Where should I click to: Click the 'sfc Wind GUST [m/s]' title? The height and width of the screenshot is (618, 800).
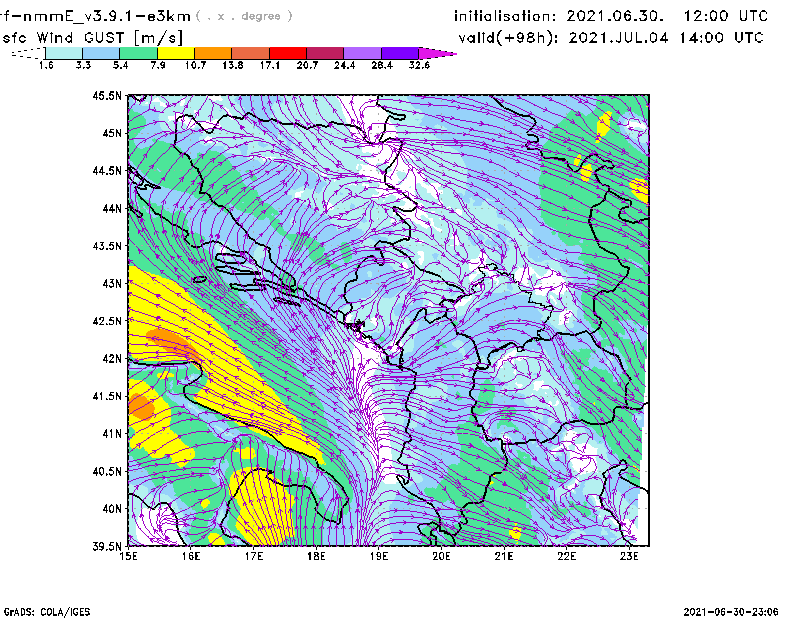click(92, 38)
